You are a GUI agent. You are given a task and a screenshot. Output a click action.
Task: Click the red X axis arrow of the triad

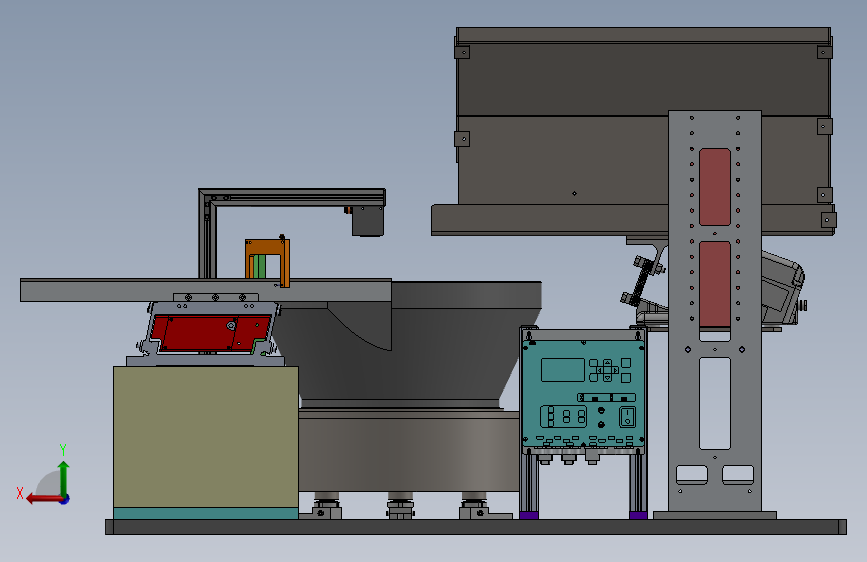[x=43, y=499]
